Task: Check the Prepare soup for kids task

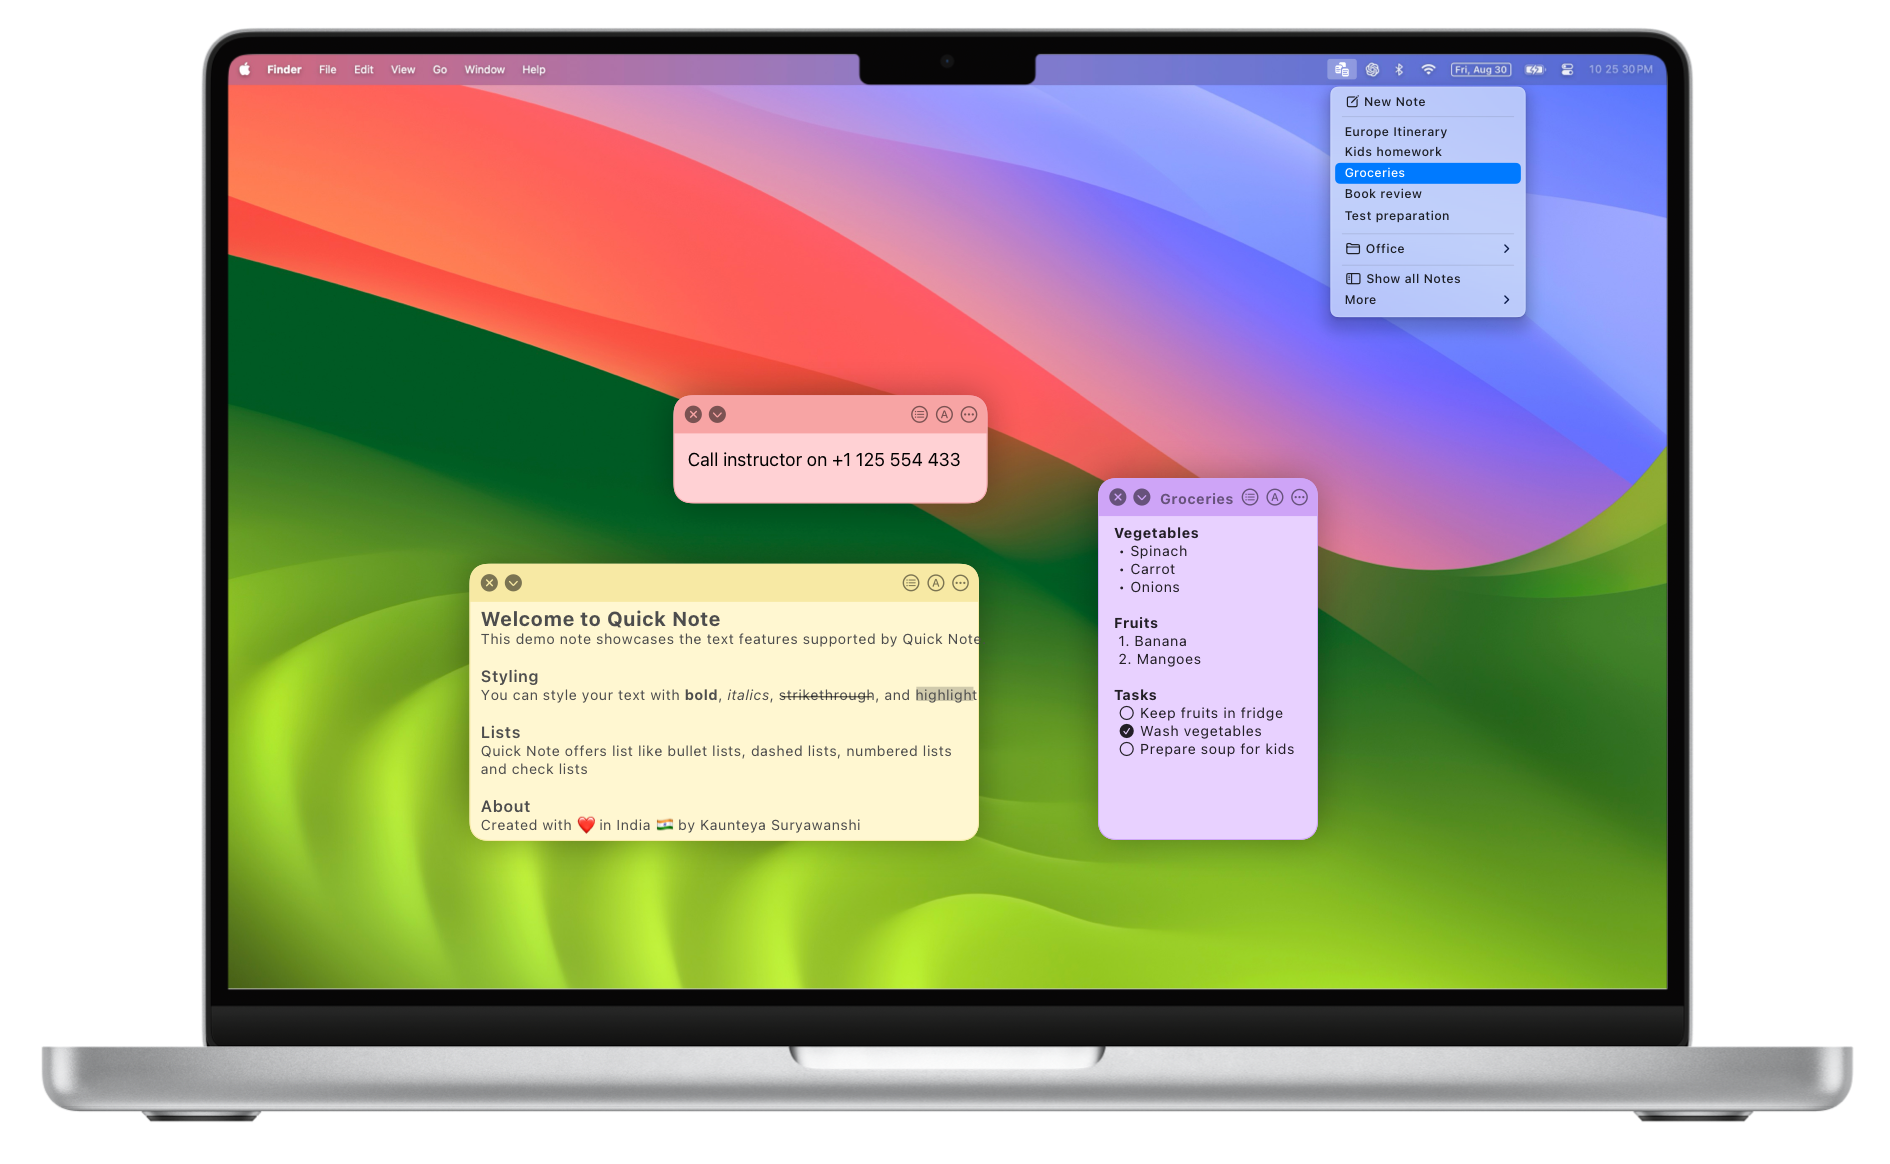Action: pos(1126,749)
